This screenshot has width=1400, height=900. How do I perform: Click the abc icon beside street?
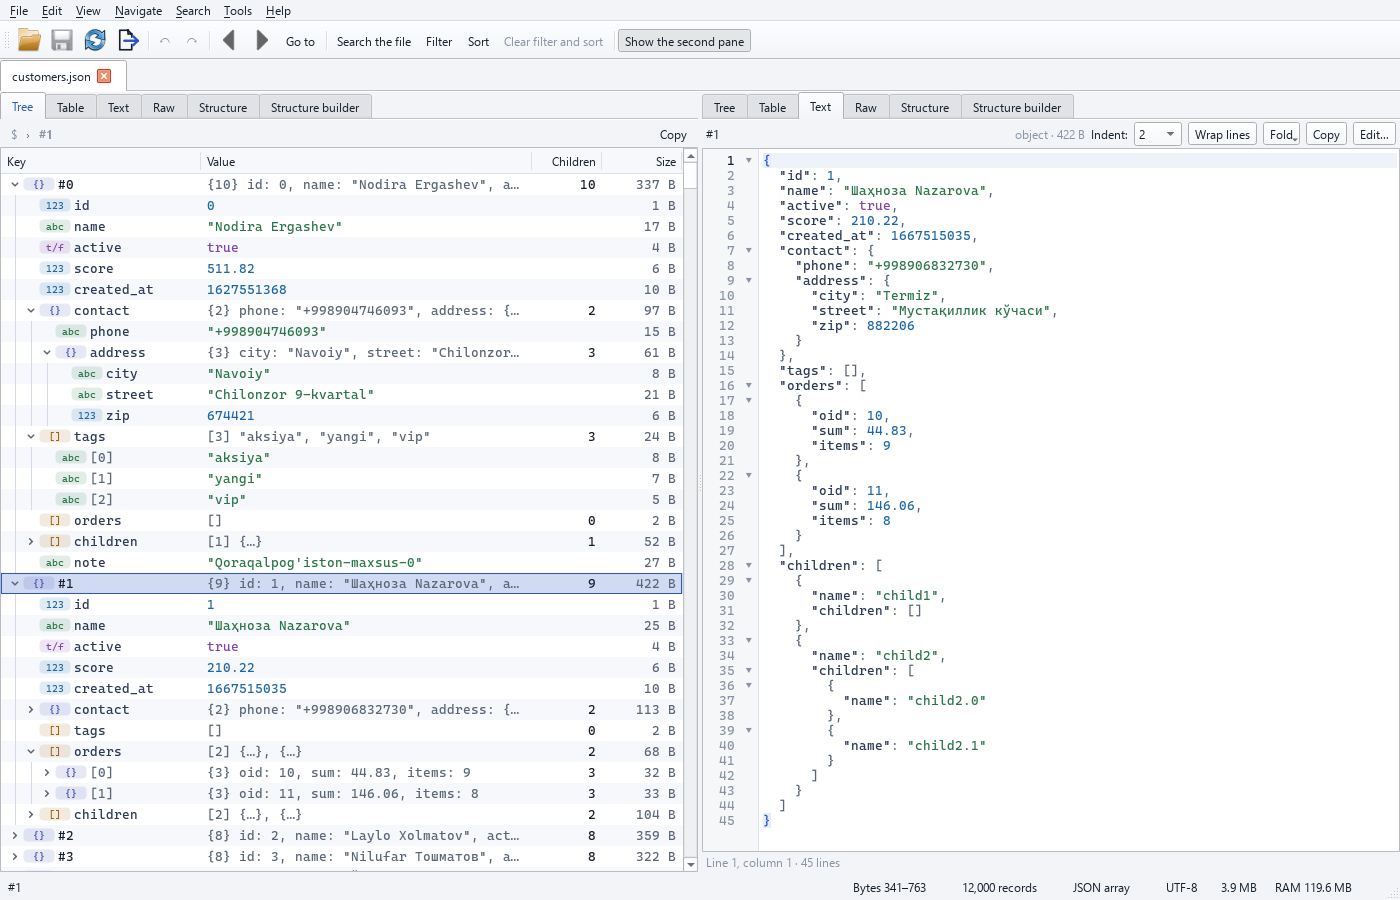tap(87, 395)
